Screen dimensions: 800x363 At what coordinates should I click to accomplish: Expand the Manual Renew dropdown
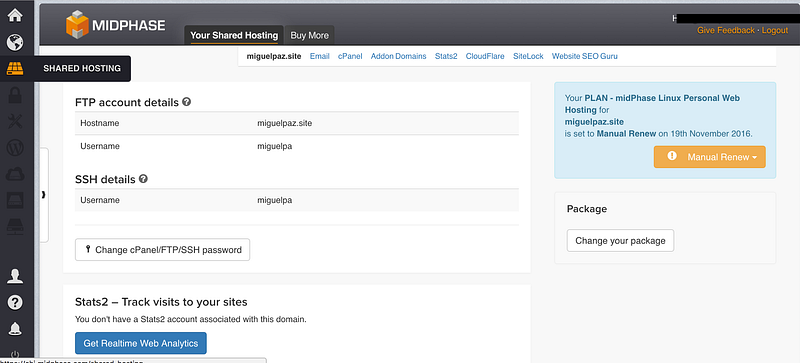pos(709,157)
